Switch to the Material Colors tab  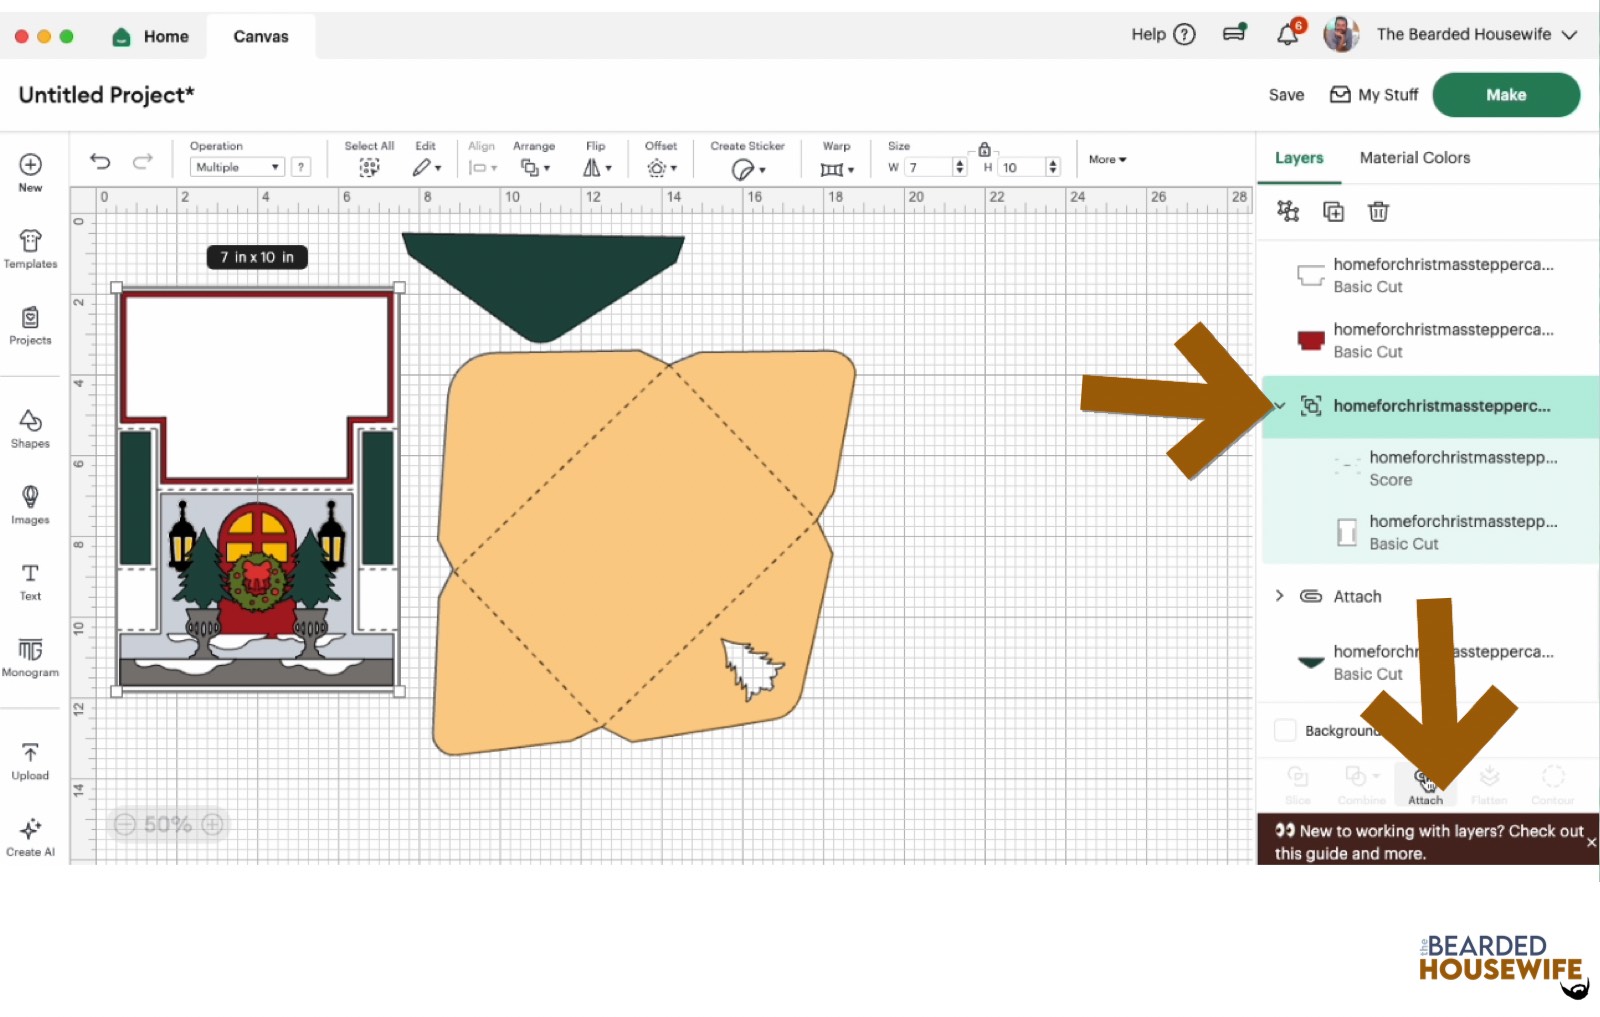coord(1414,158)
